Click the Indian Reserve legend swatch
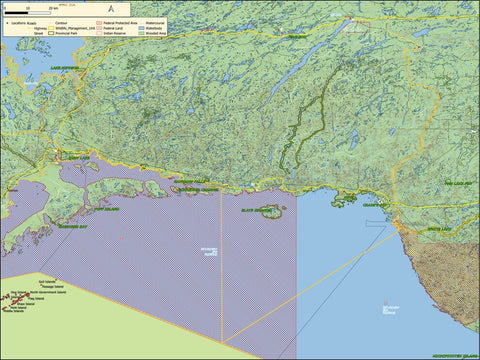The width and height of the screenshot is (480, 360). tap(99, 33)
